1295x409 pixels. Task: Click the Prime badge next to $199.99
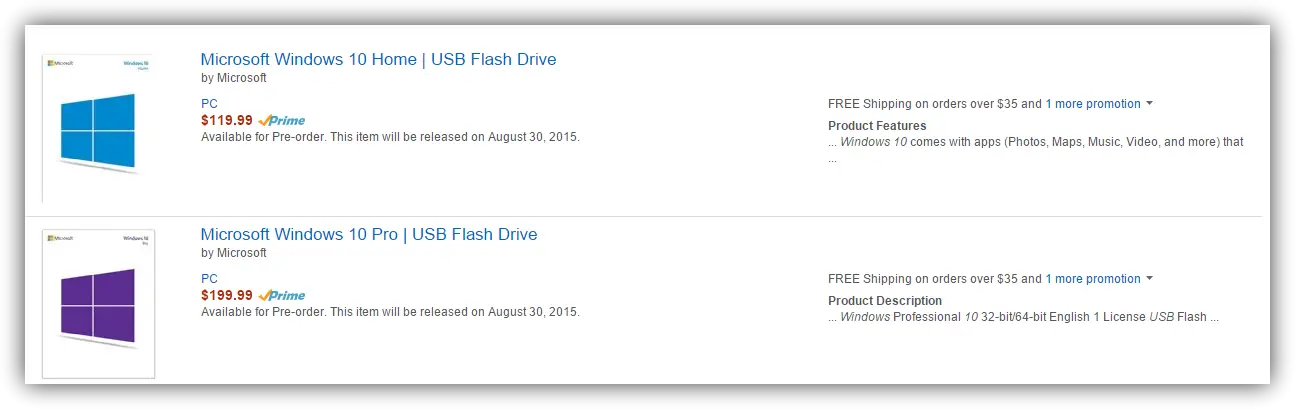point(281,296)
